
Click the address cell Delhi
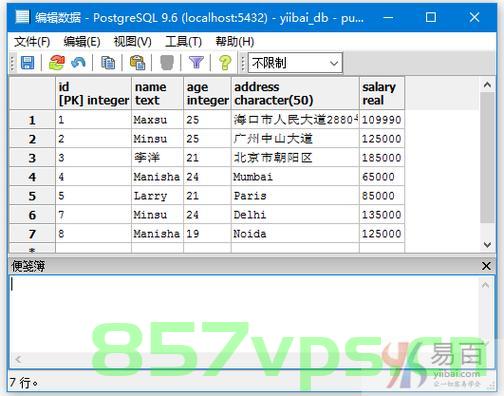click(295, 215)
